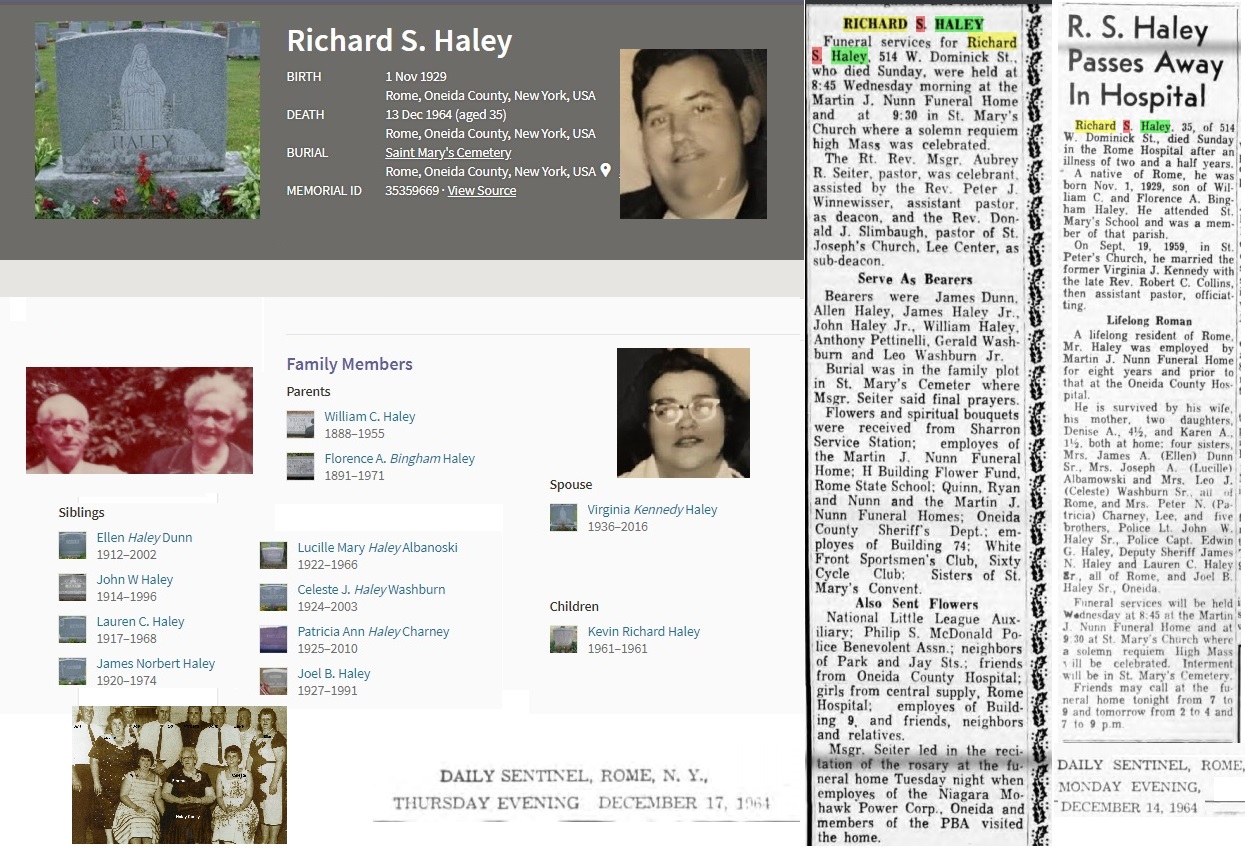Click John W Haley's gravestone thumbnail
This screenshot has height=860, width=1245.
pyautogui.click(x=72, y=587)
